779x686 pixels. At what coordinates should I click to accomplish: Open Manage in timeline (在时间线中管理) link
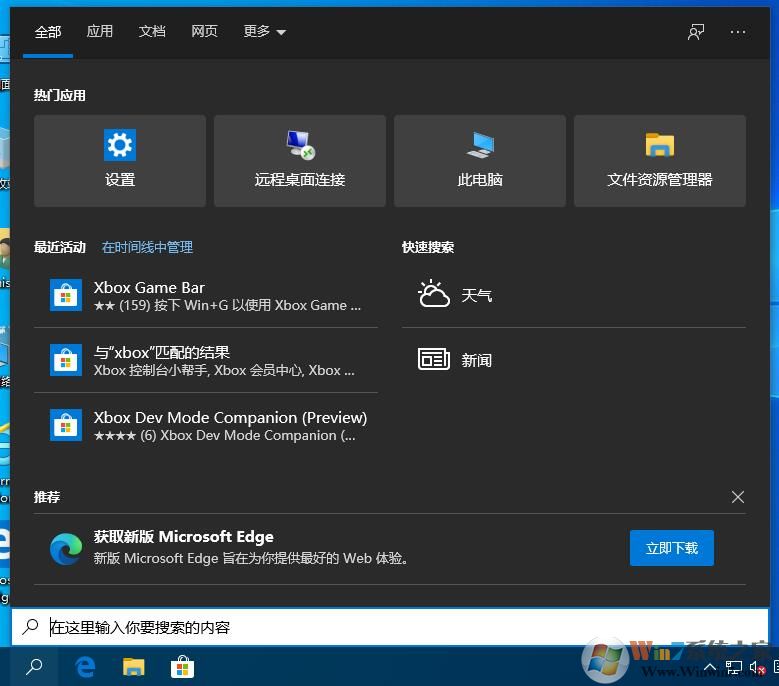click(147, 247)
